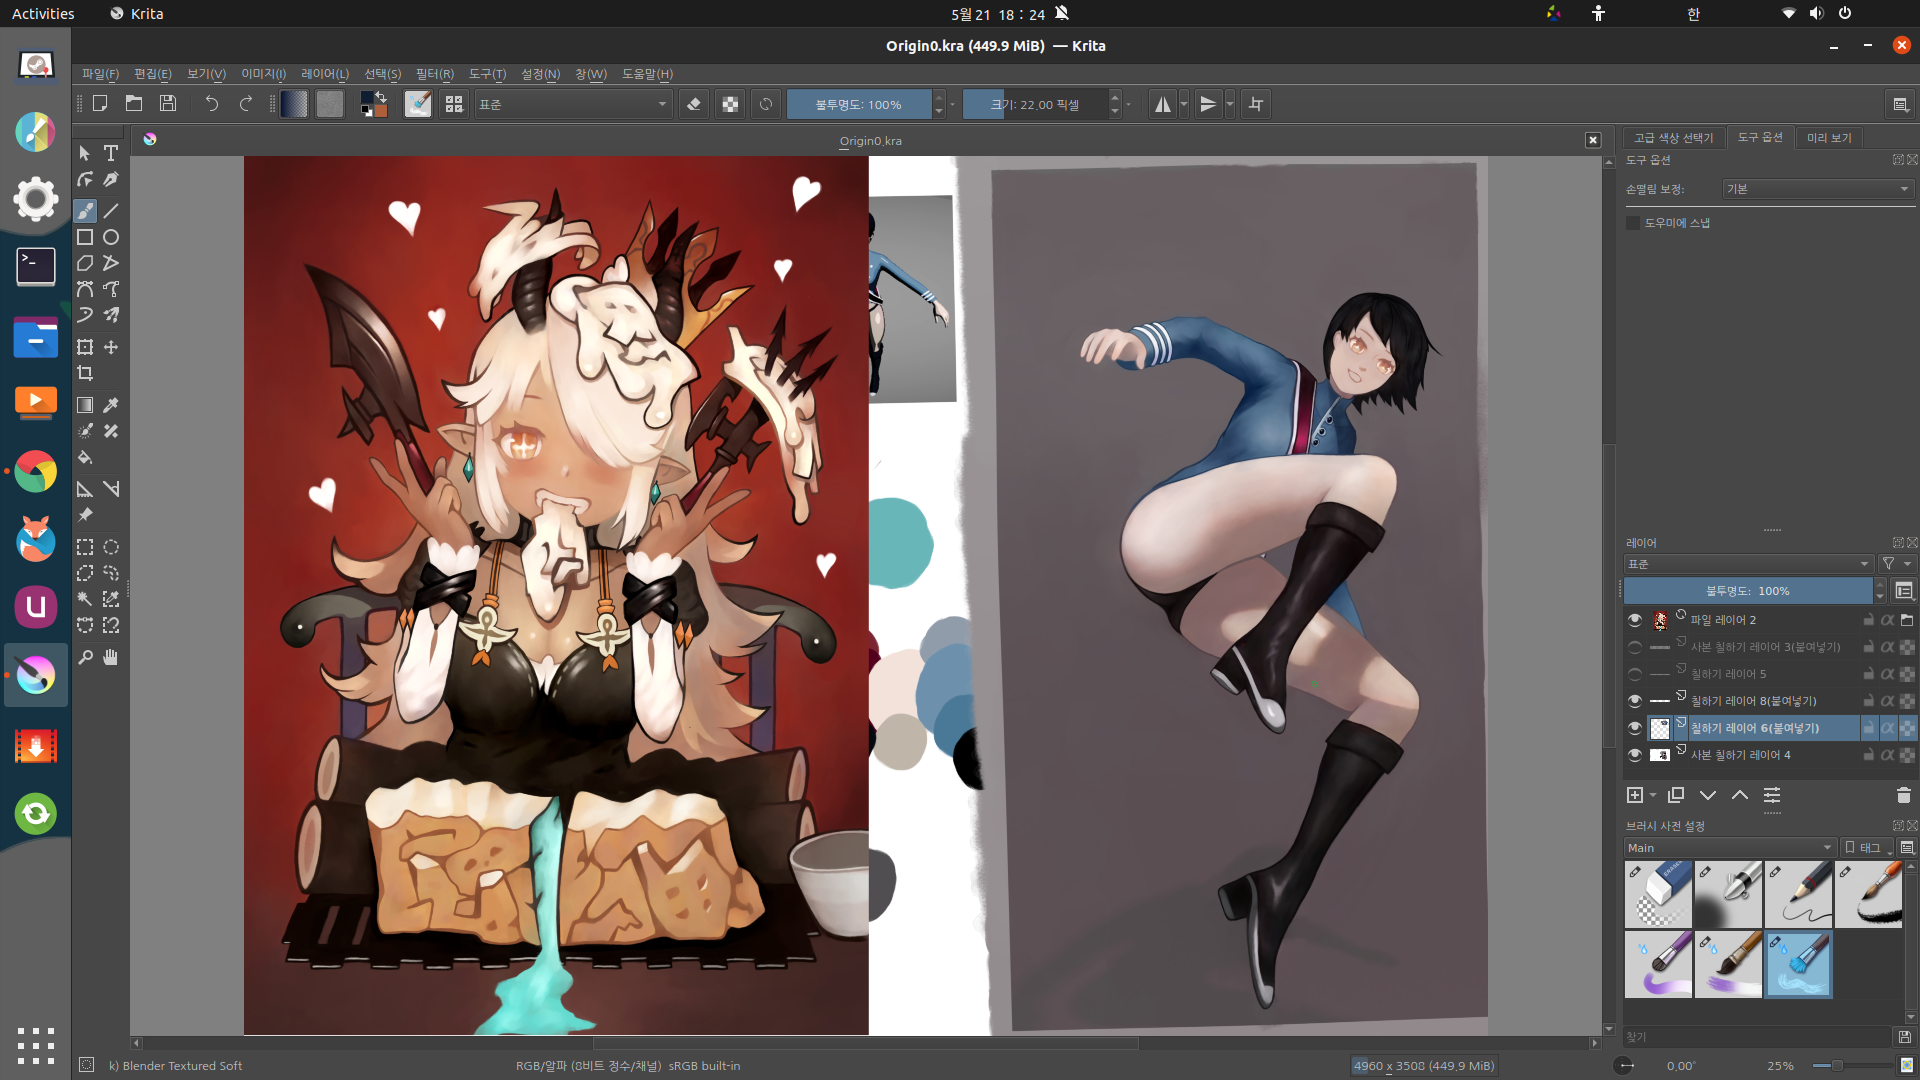Open the 설정(N) menu
The image size is (1920, 1080).
[x=541, y=74]
